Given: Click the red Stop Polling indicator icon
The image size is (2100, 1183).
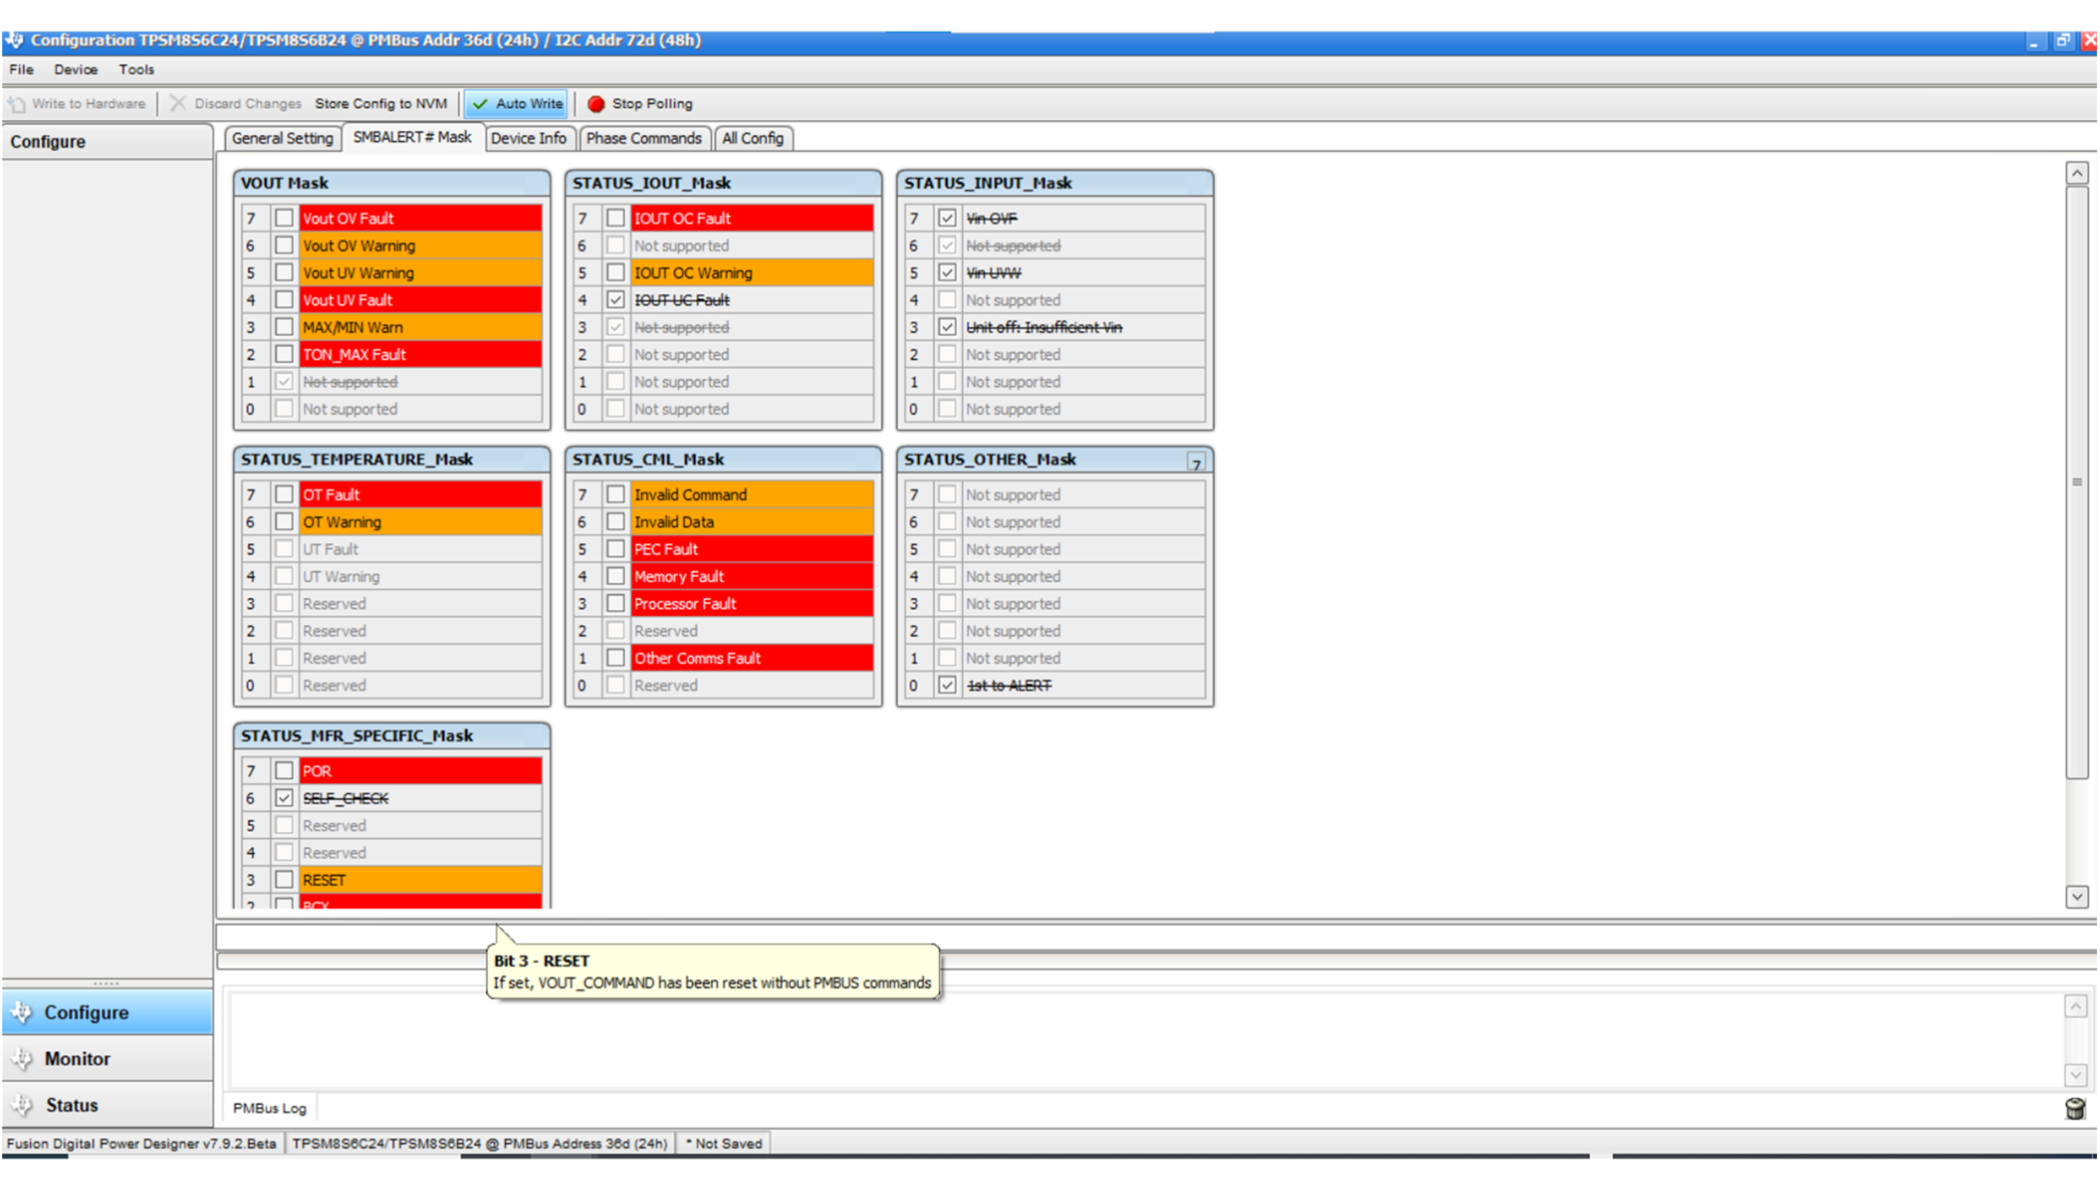Looking at the screenshot, I should click(597, 103).
